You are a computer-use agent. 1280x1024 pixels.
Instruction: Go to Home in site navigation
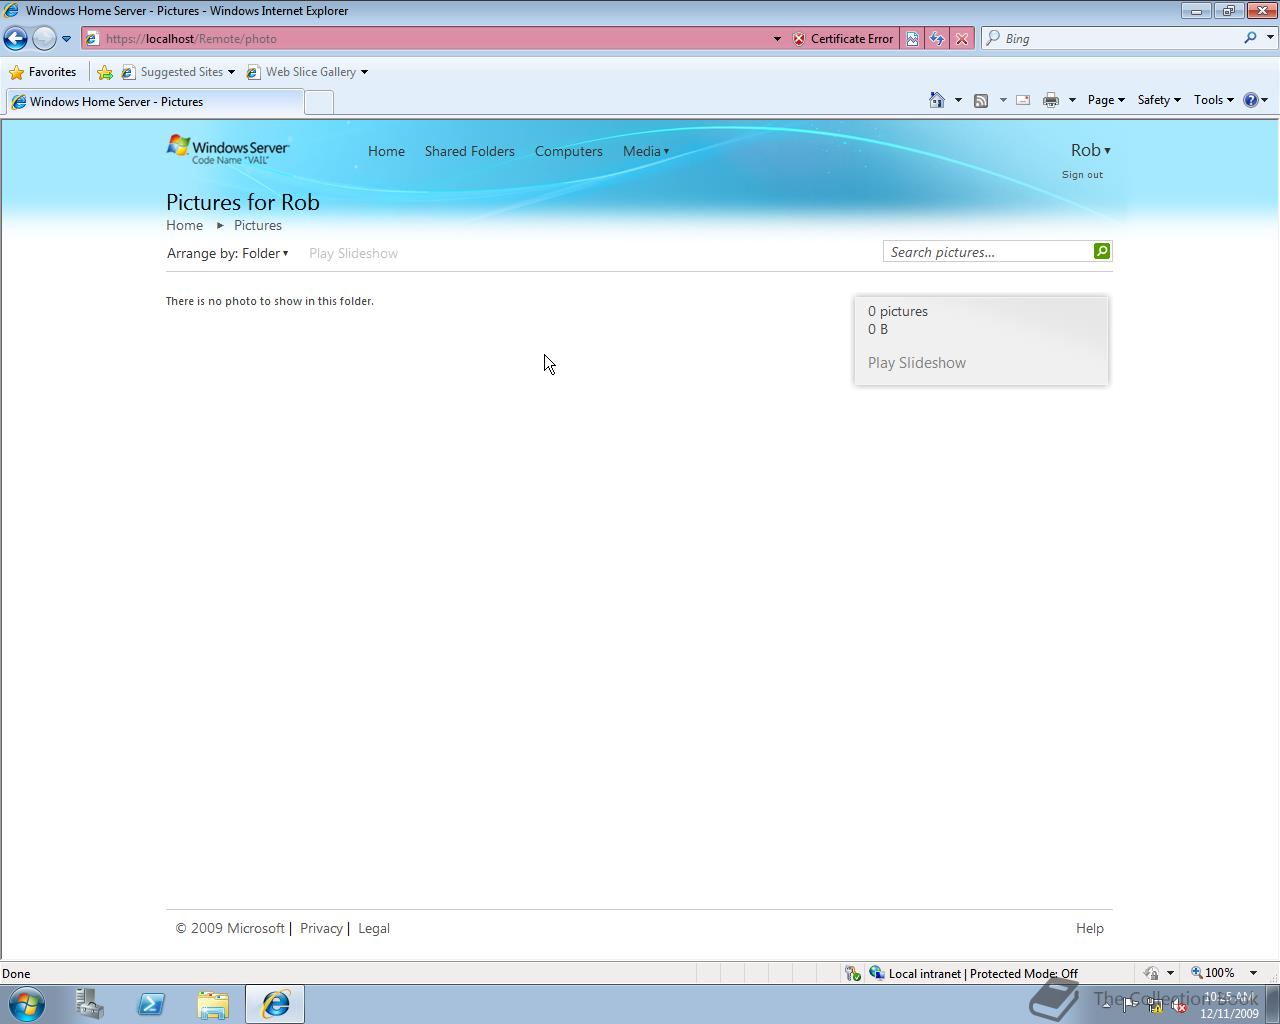tap(386, 151)
